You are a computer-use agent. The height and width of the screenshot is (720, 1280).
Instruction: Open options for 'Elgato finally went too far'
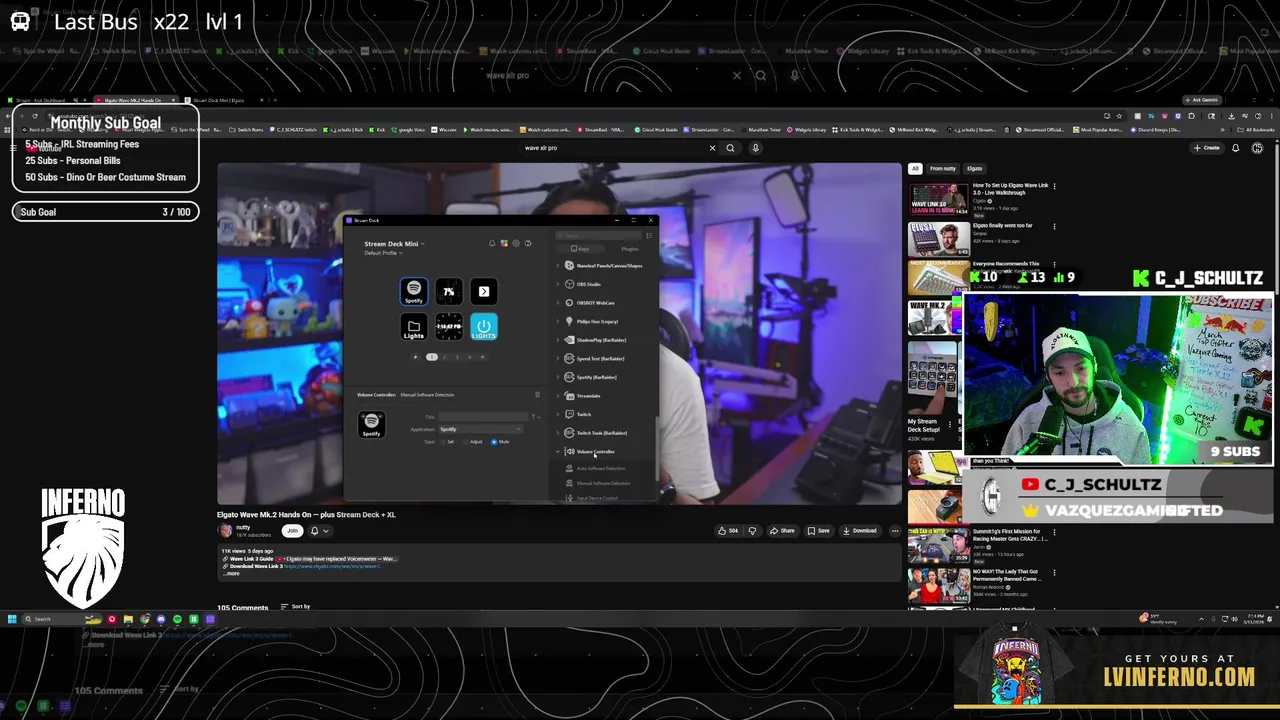click(x=1054, y=226)
